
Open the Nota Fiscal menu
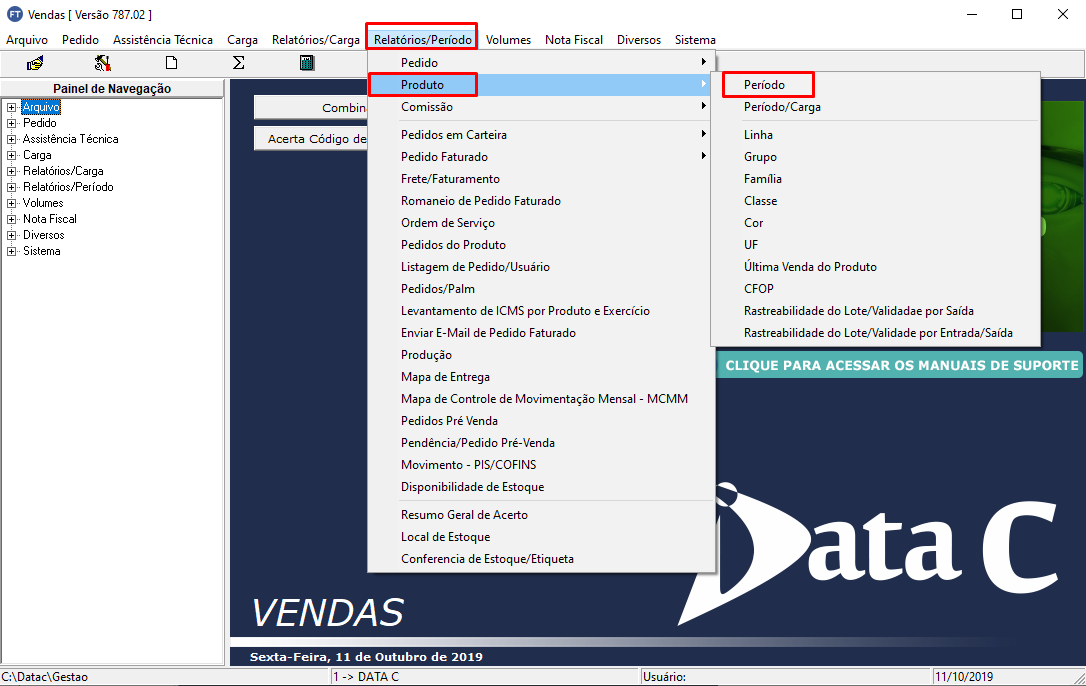574,39
